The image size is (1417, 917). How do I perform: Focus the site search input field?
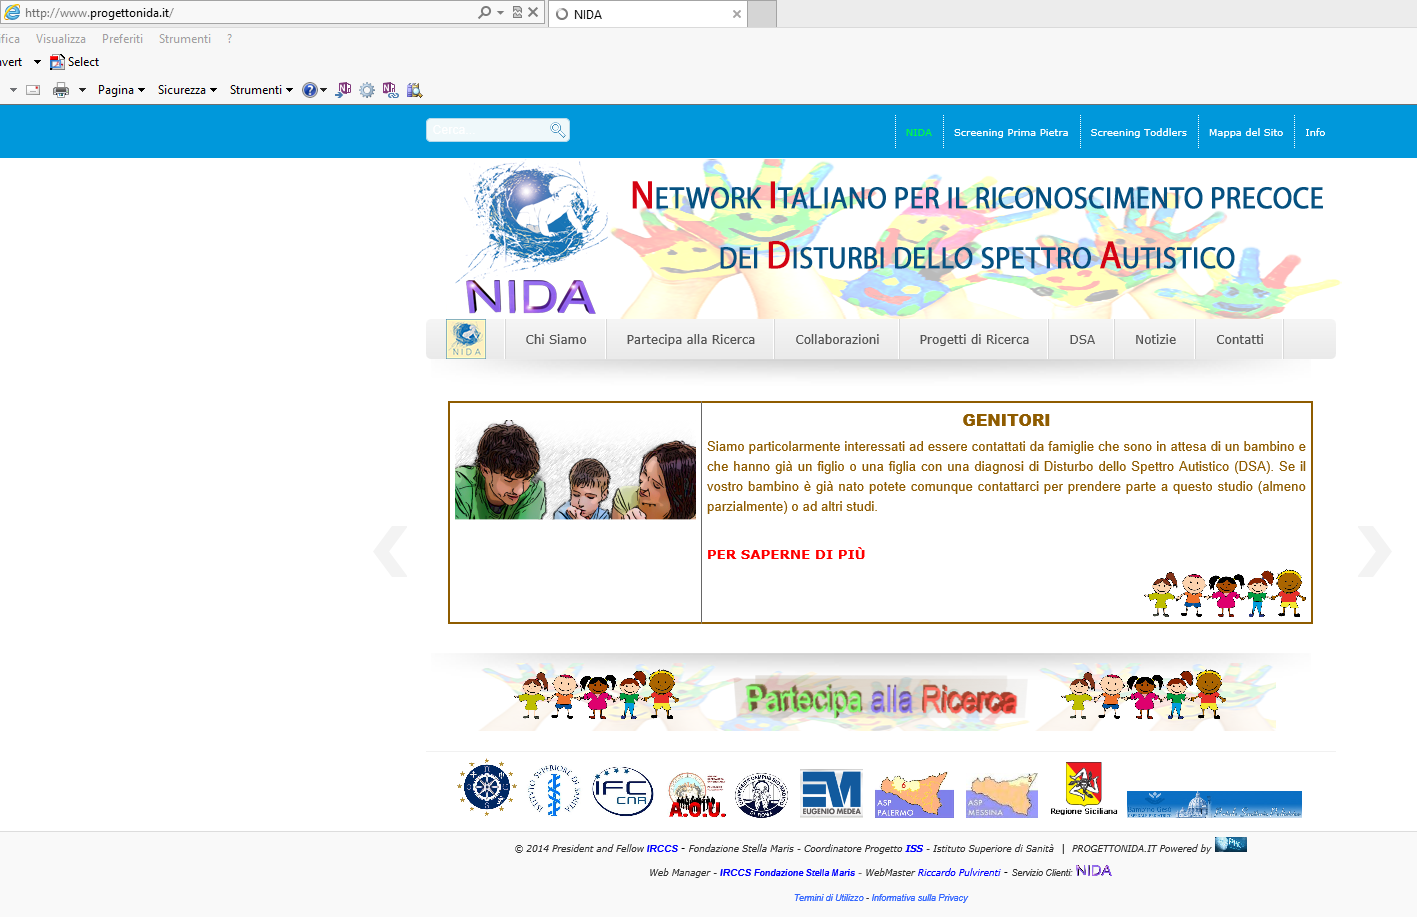(488, 130)
